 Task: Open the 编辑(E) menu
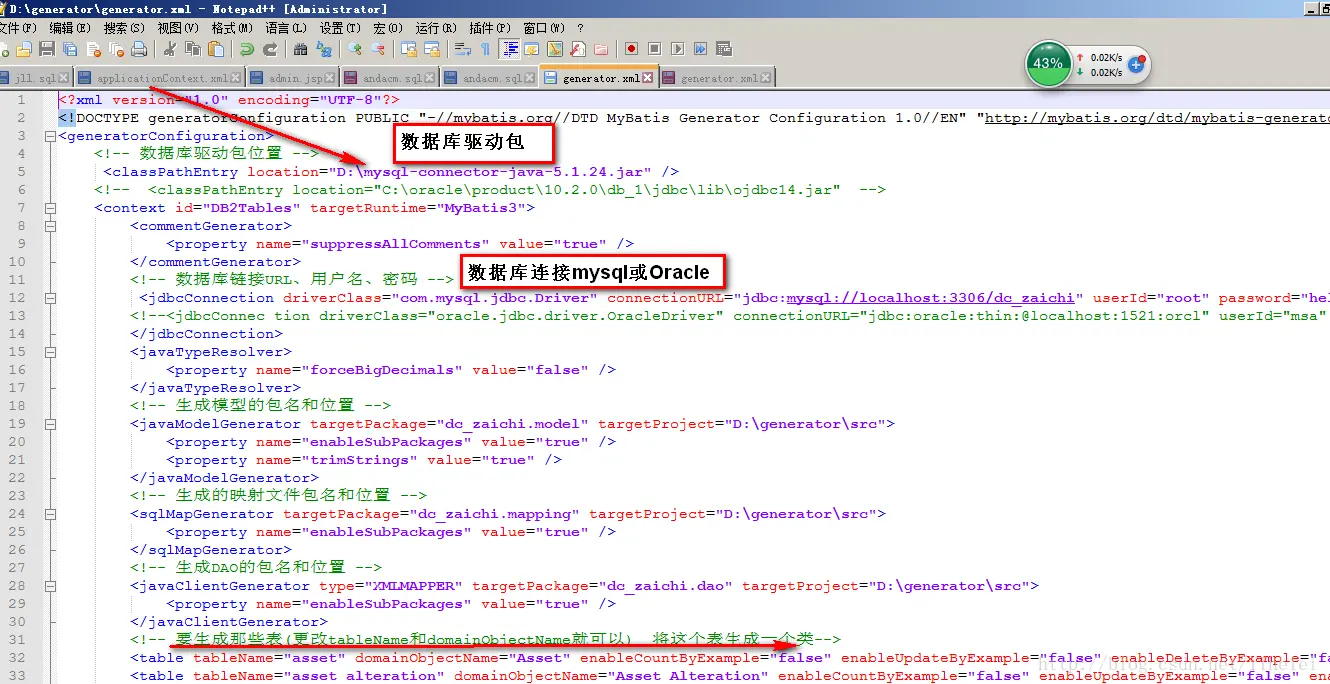pos(70,28)
